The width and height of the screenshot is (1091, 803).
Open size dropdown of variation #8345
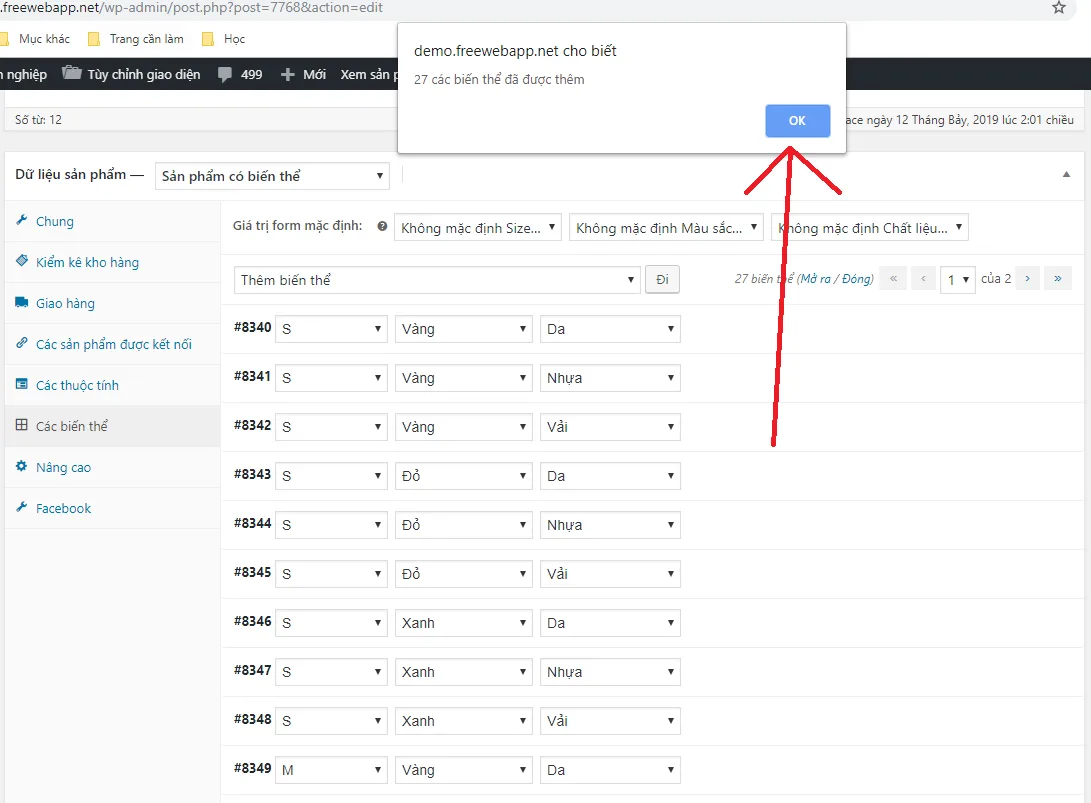tap(331, 574)
